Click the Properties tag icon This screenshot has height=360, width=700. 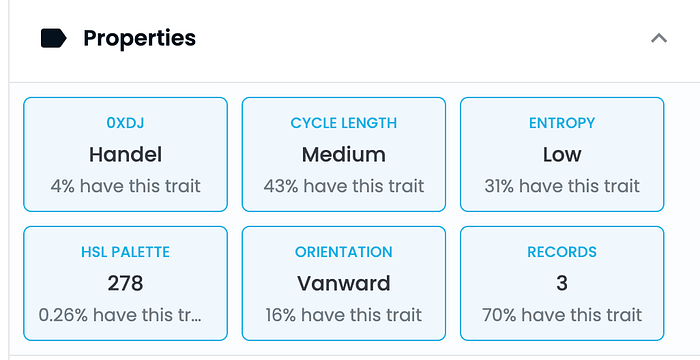54,38
